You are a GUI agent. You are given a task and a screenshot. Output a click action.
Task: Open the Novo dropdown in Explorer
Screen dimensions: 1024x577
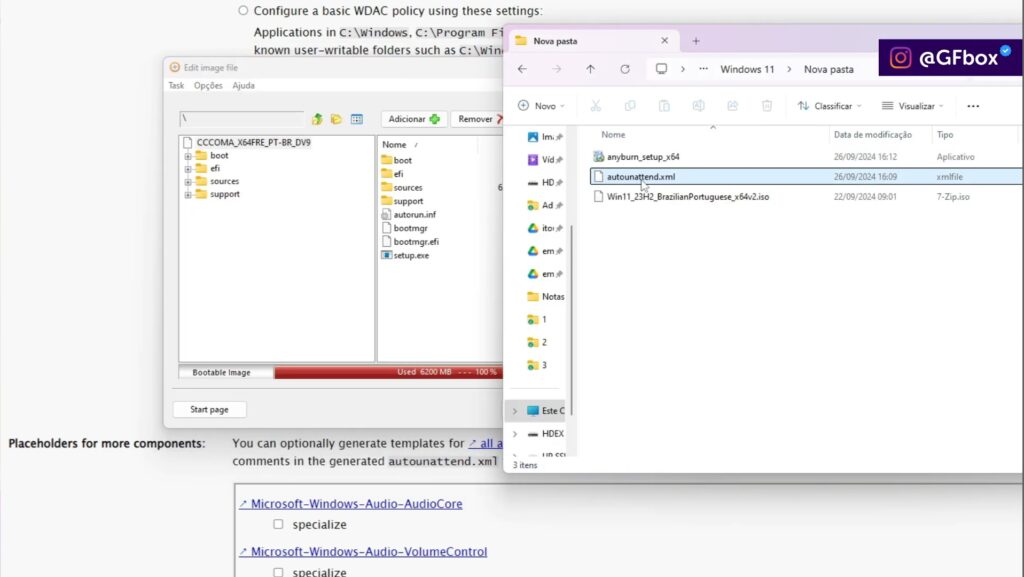pyautogui.click(x=541, y=106)
